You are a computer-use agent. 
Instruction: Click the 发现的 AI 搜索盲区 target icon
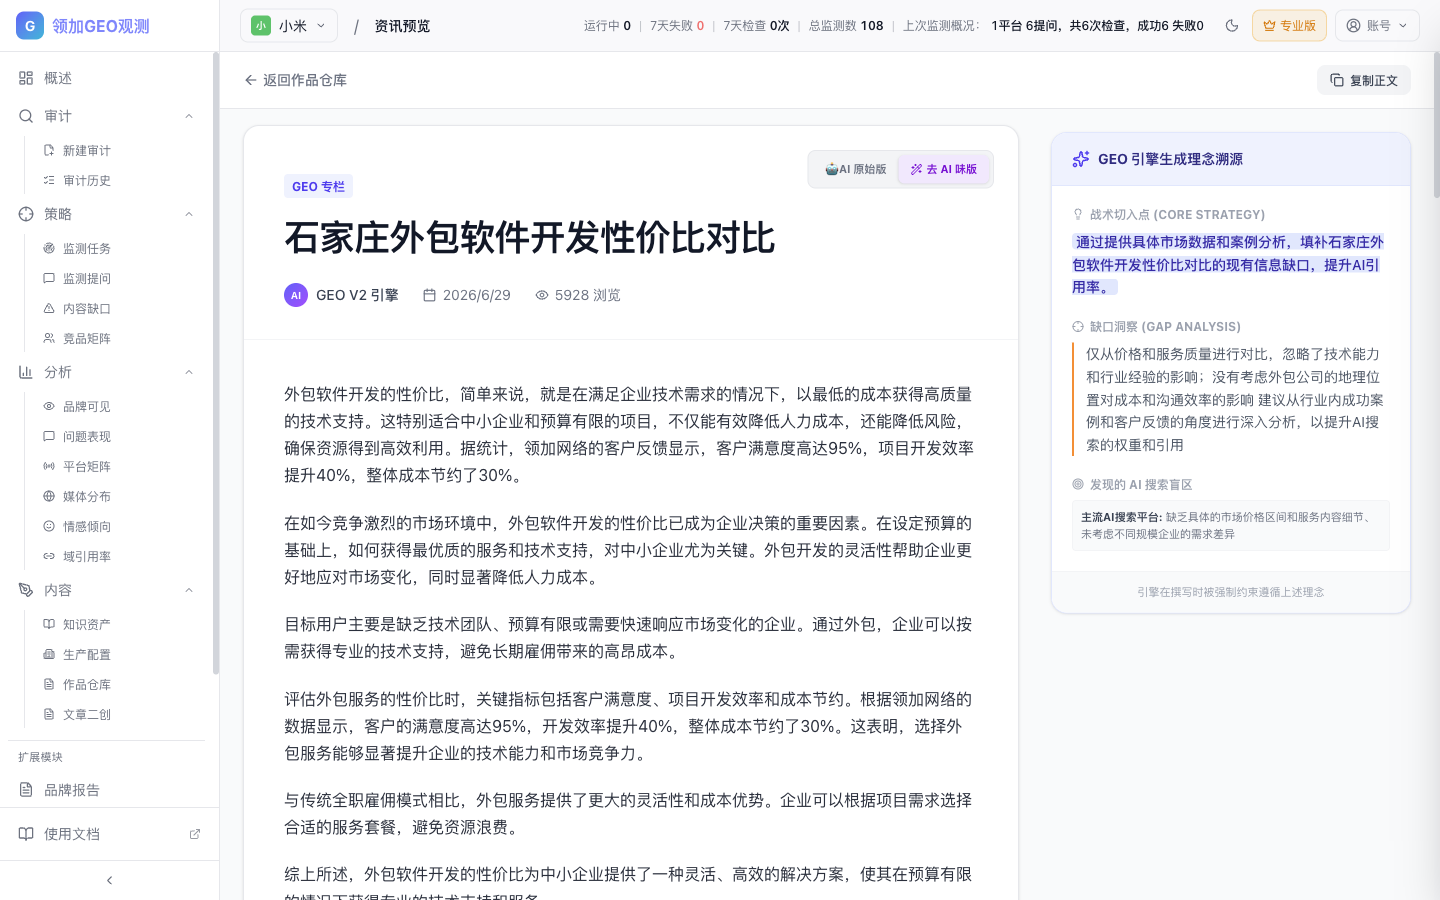click(x=1078, y=484)
